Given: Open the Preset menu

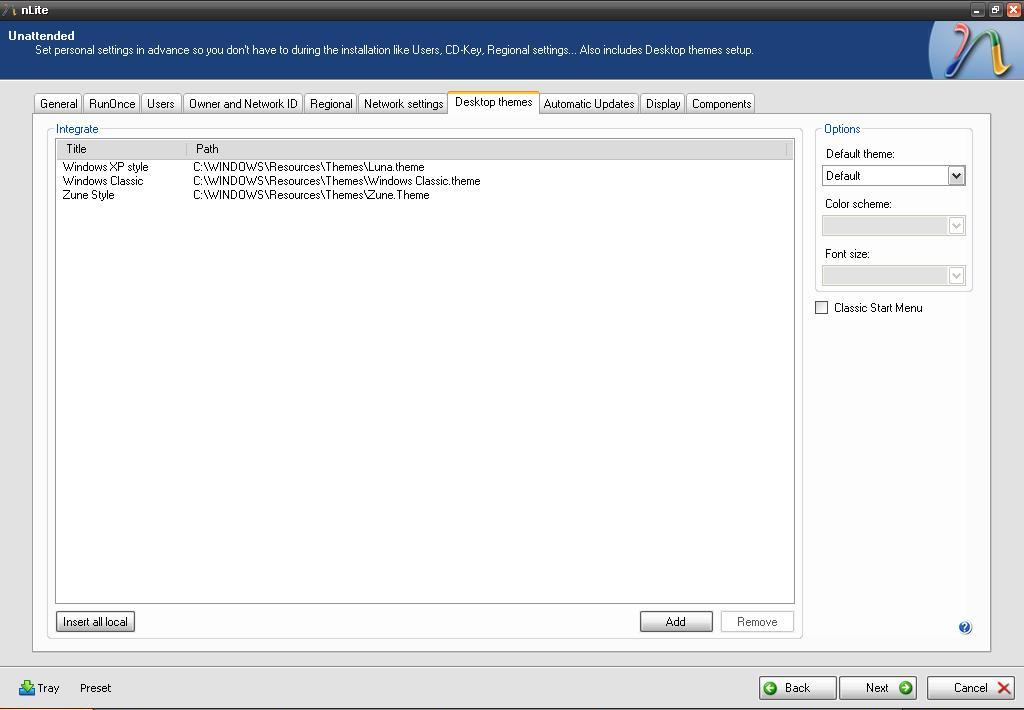Looking at the screenshot, I should coord(95,688).
